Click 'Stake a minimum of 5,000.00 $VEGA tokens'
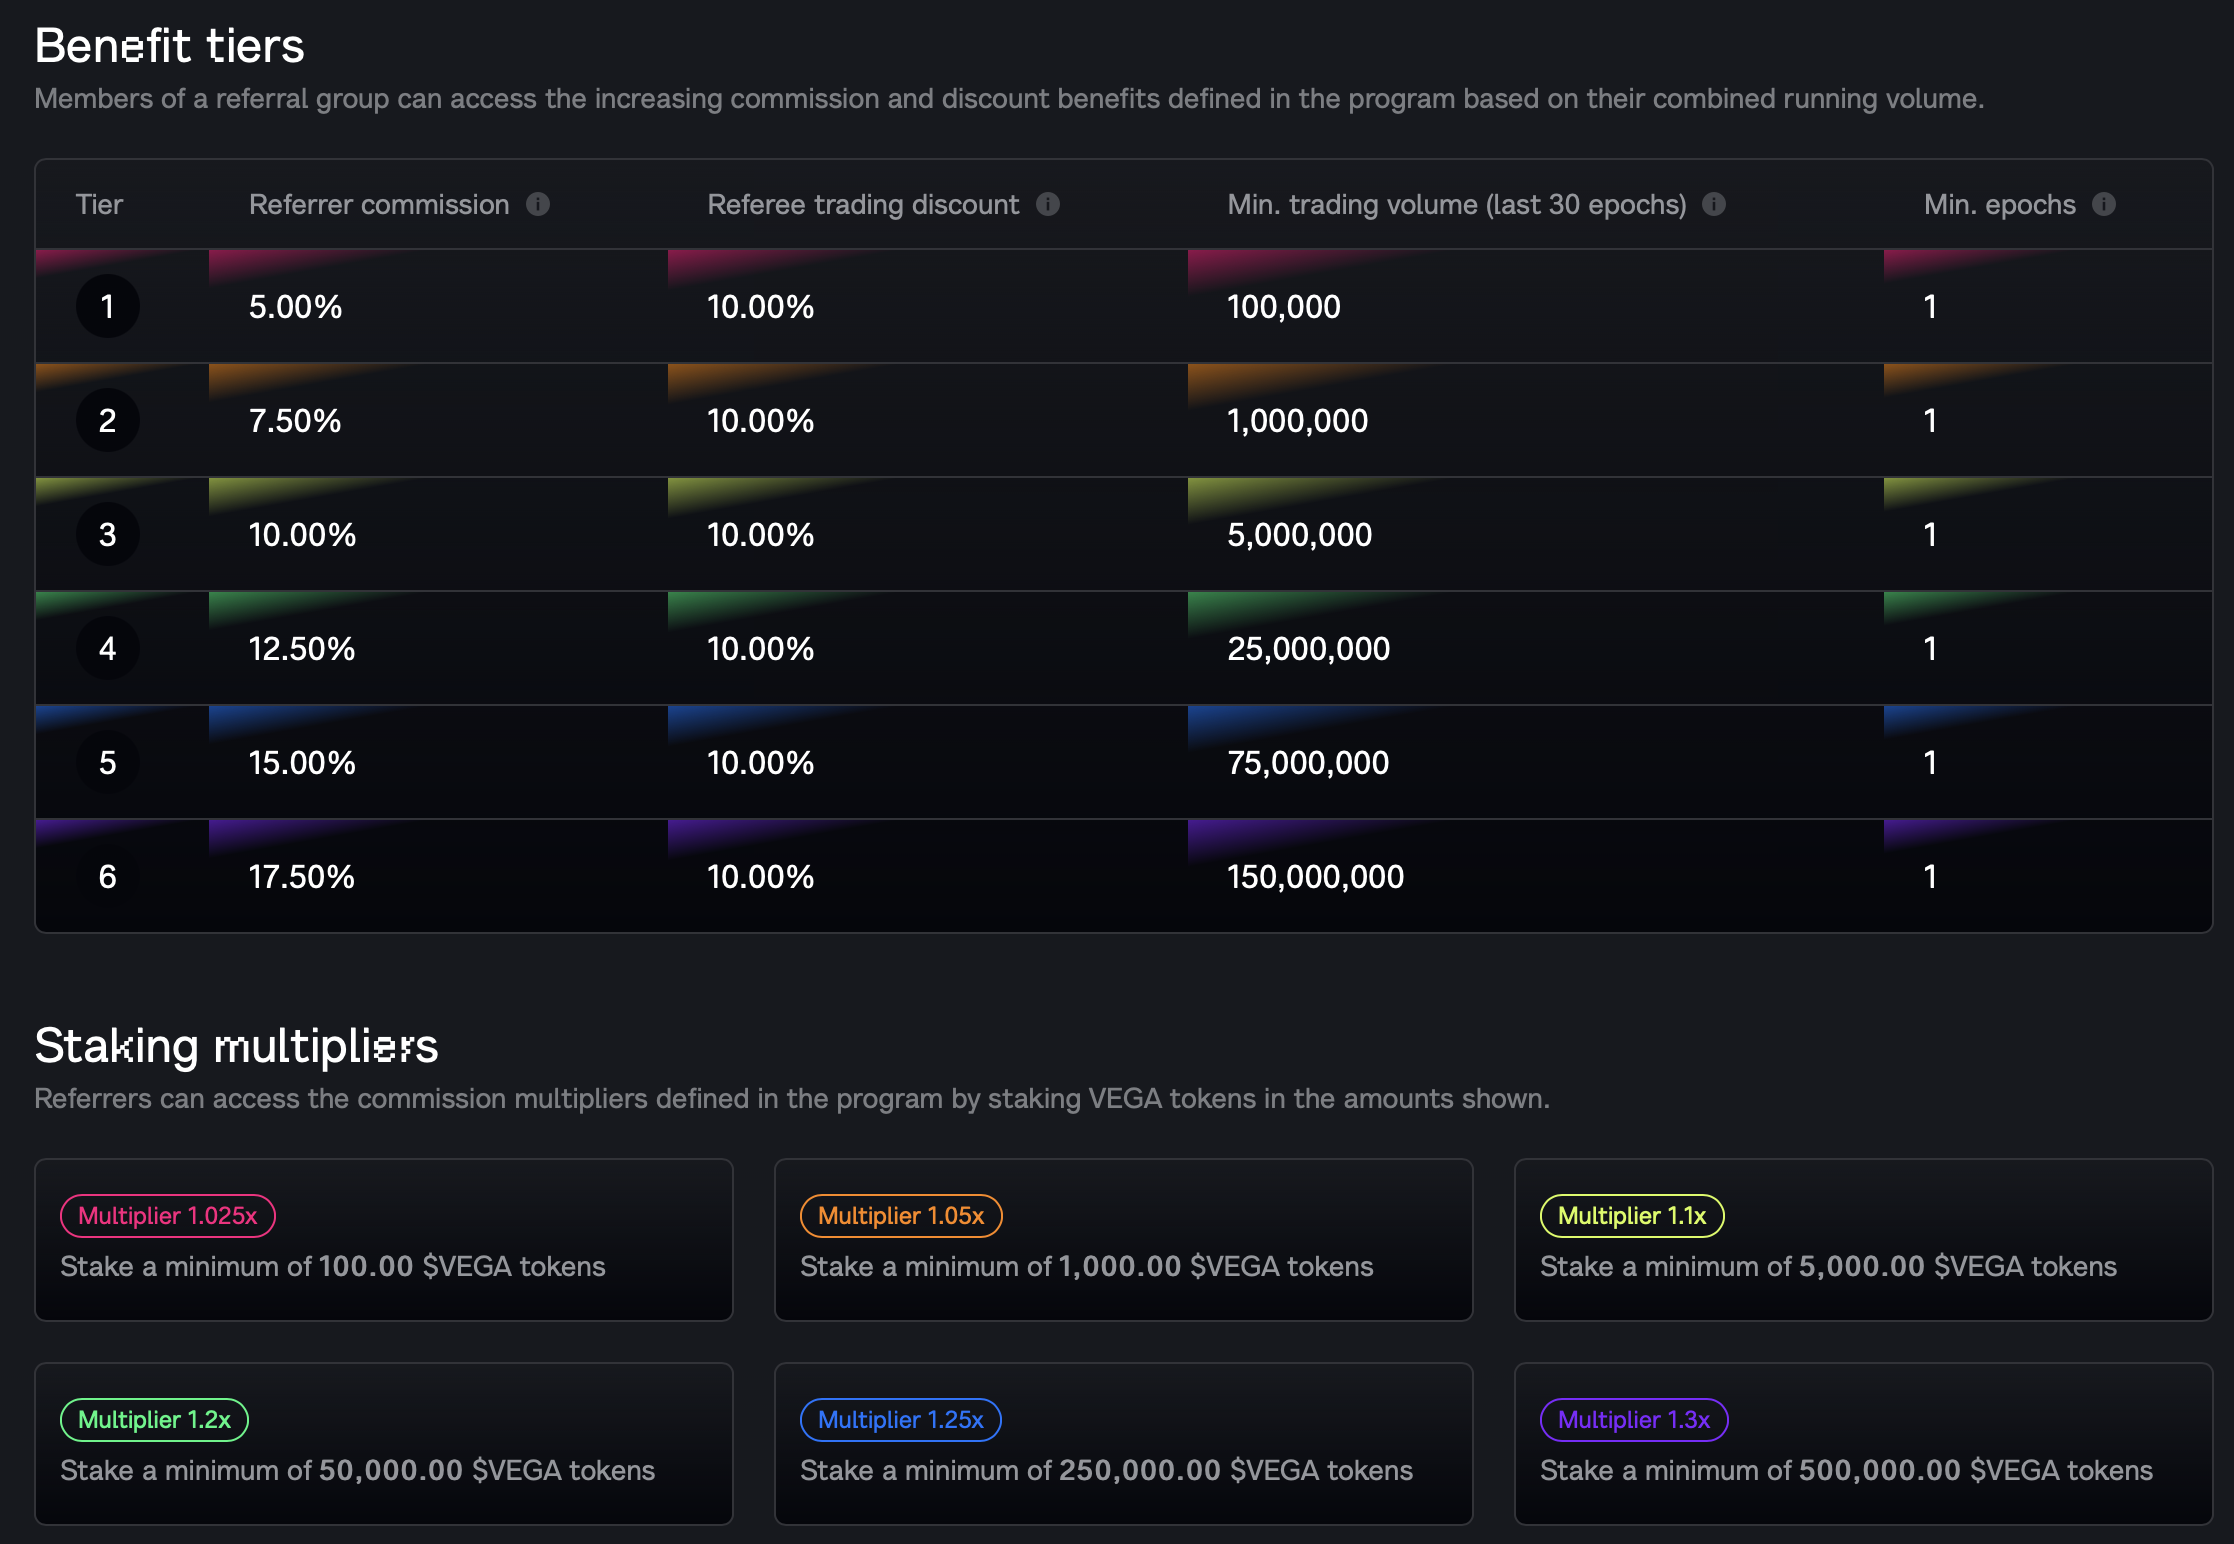Viewport: 2234px width, 1544px height. (x=1828, y=1266)
